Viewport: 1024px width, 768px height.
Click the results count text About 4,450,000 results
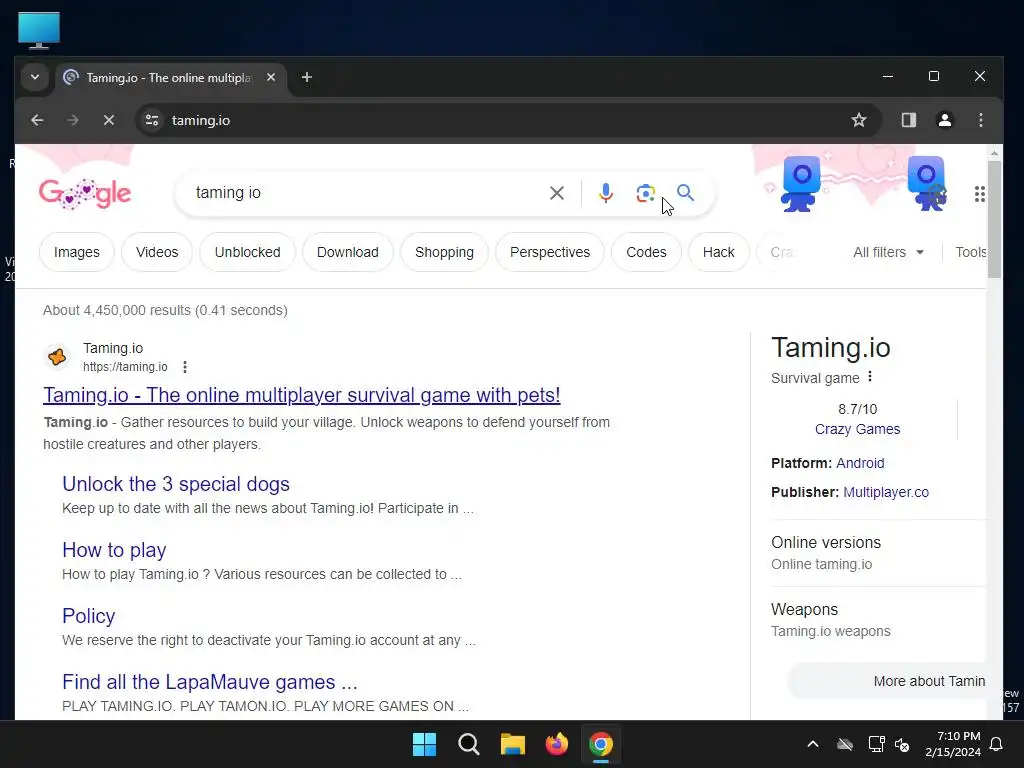tap(165, 310)
